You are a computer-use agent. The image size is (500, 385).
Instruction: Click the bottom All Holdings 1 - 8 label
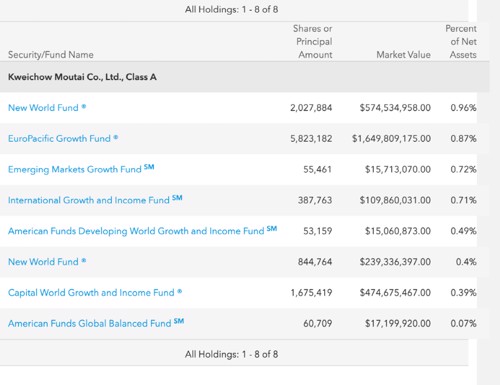[232, 354]
